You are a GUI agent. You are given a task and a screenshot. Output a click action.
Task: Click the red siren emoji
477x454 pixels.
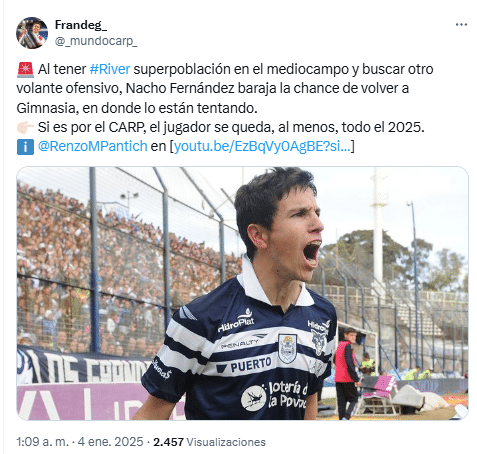click(x=25, y=70)
